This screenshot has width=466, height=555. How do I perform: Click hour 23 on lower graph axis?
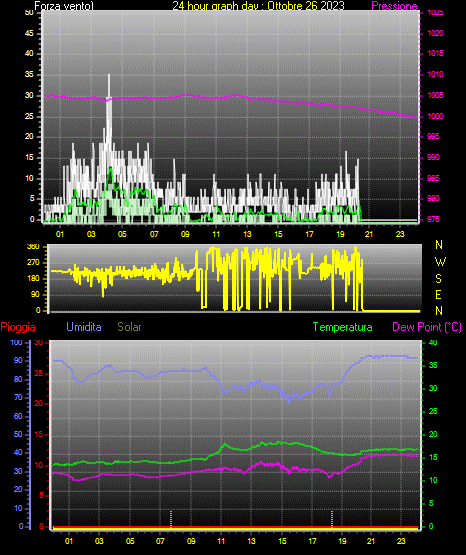(401, 541)
